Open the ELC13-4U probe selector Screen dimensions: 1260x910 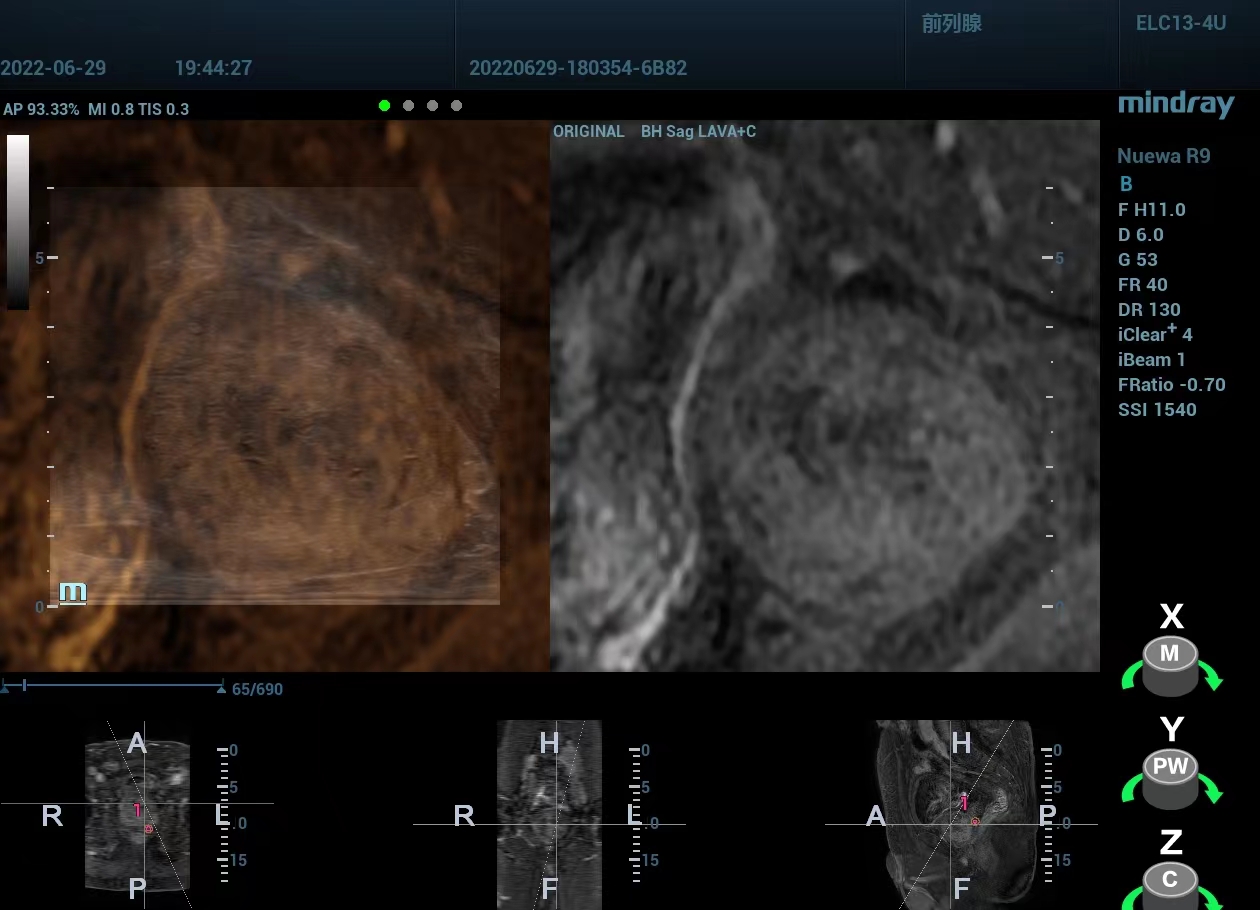pyautogui.click(x=1180, y=23)
